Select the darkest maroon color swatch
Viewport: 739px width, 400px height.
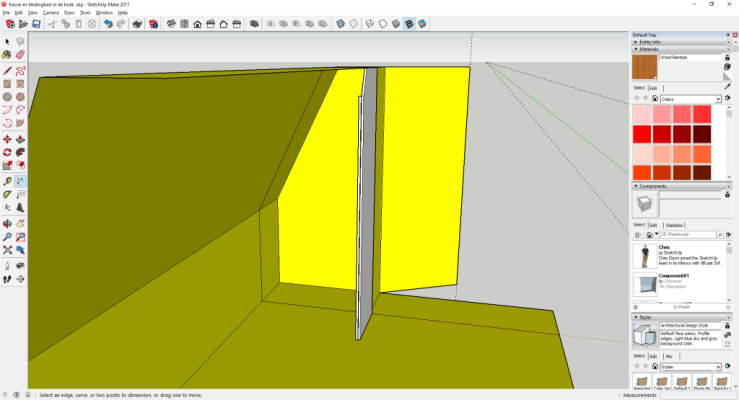click(x=702, y=134)
